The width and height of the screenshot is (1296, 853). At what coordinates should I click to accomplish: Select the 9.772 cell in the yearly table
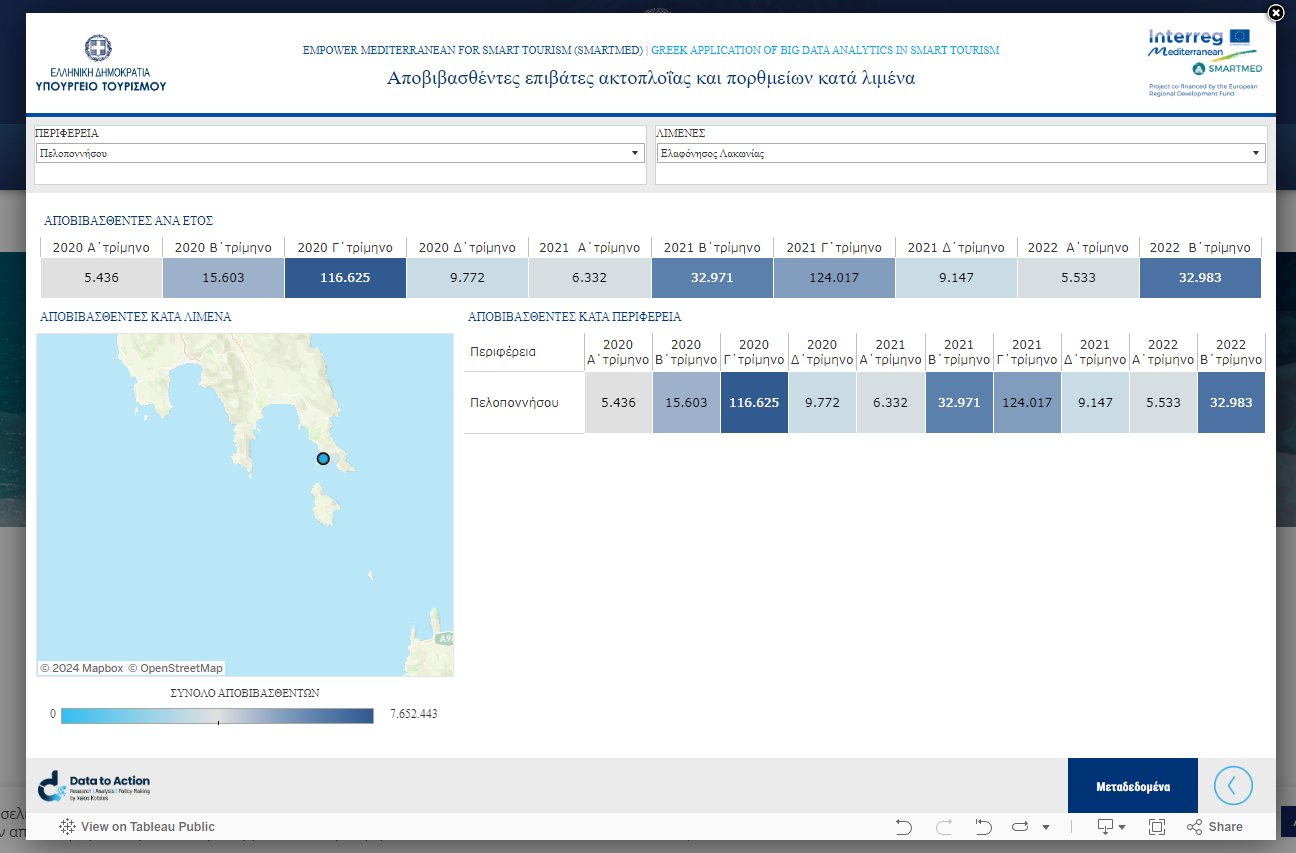(467, 278)
